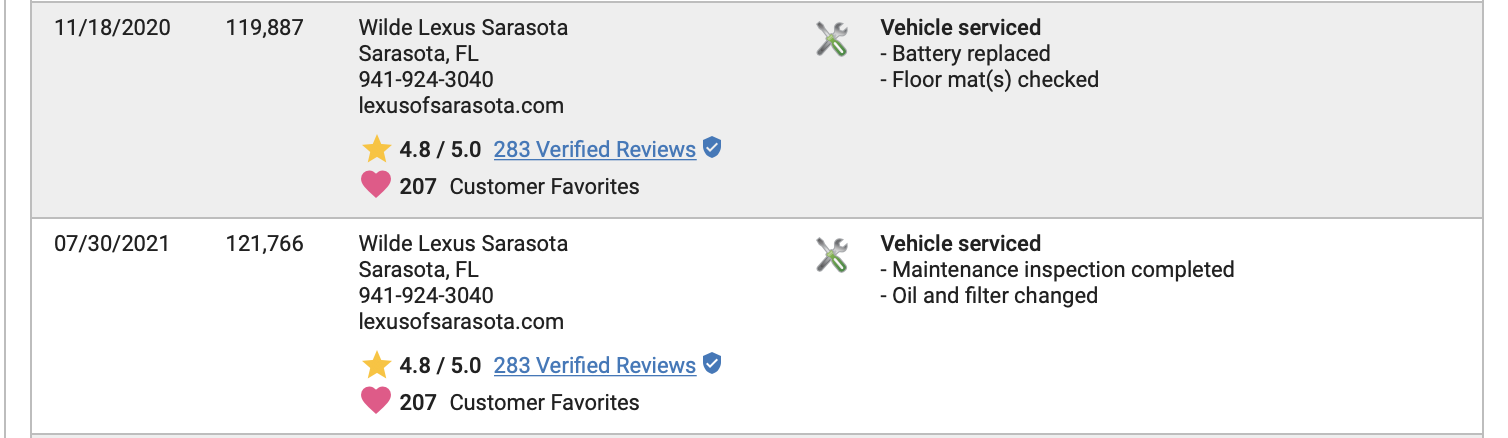This screenshot has height=438, width=1508.
Task: Click the pink heart in the 11/18/2020 row
Action: tap(376, 186)
